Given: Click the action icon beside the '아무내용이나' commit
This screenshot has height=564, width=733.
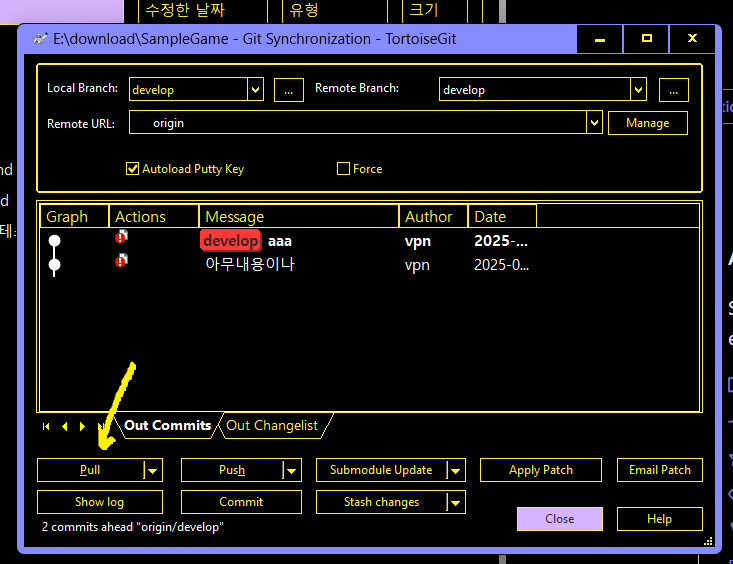Looking at the screenshot, I should [x=121, y=260].
